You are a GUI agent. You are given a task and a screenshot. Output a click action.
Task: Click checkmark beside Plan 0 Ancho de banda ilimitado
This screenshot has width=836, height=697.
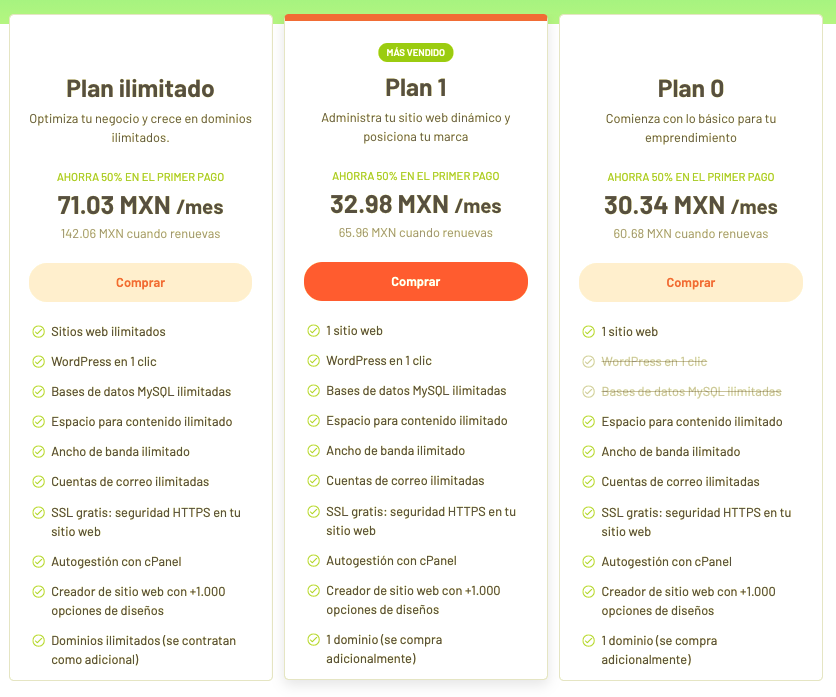click(x=589, y=452)
